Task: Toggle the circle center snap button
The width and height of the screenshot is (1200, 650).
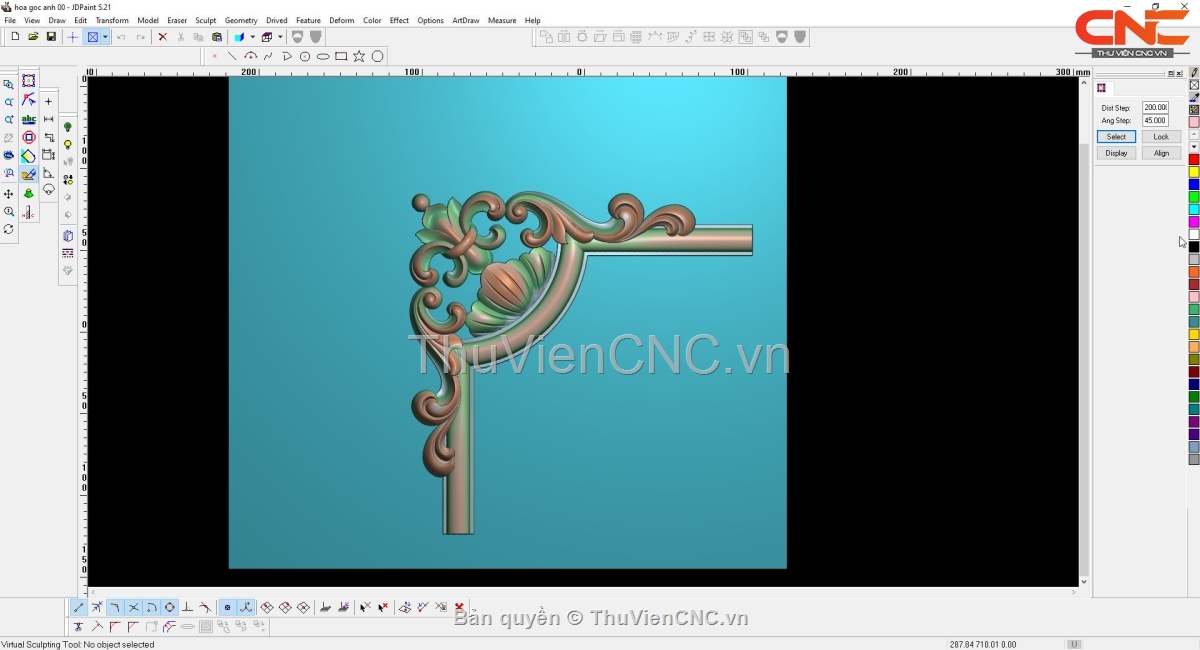Action: 169,607
